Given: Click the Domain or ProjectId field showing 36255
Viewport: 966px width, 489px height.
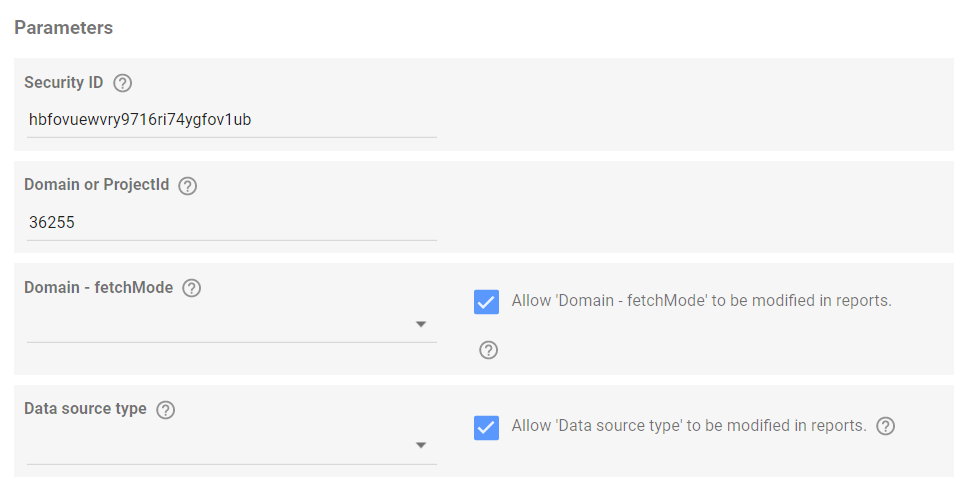Looking at the screenshot, I should tap(232, 223).
